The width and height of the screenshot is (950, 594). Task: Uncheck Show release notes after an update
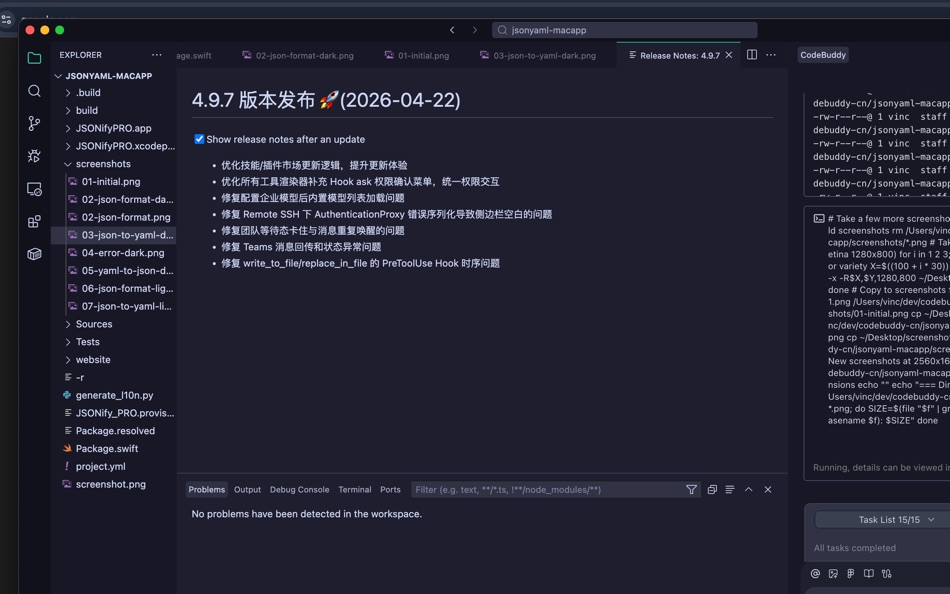199,139
